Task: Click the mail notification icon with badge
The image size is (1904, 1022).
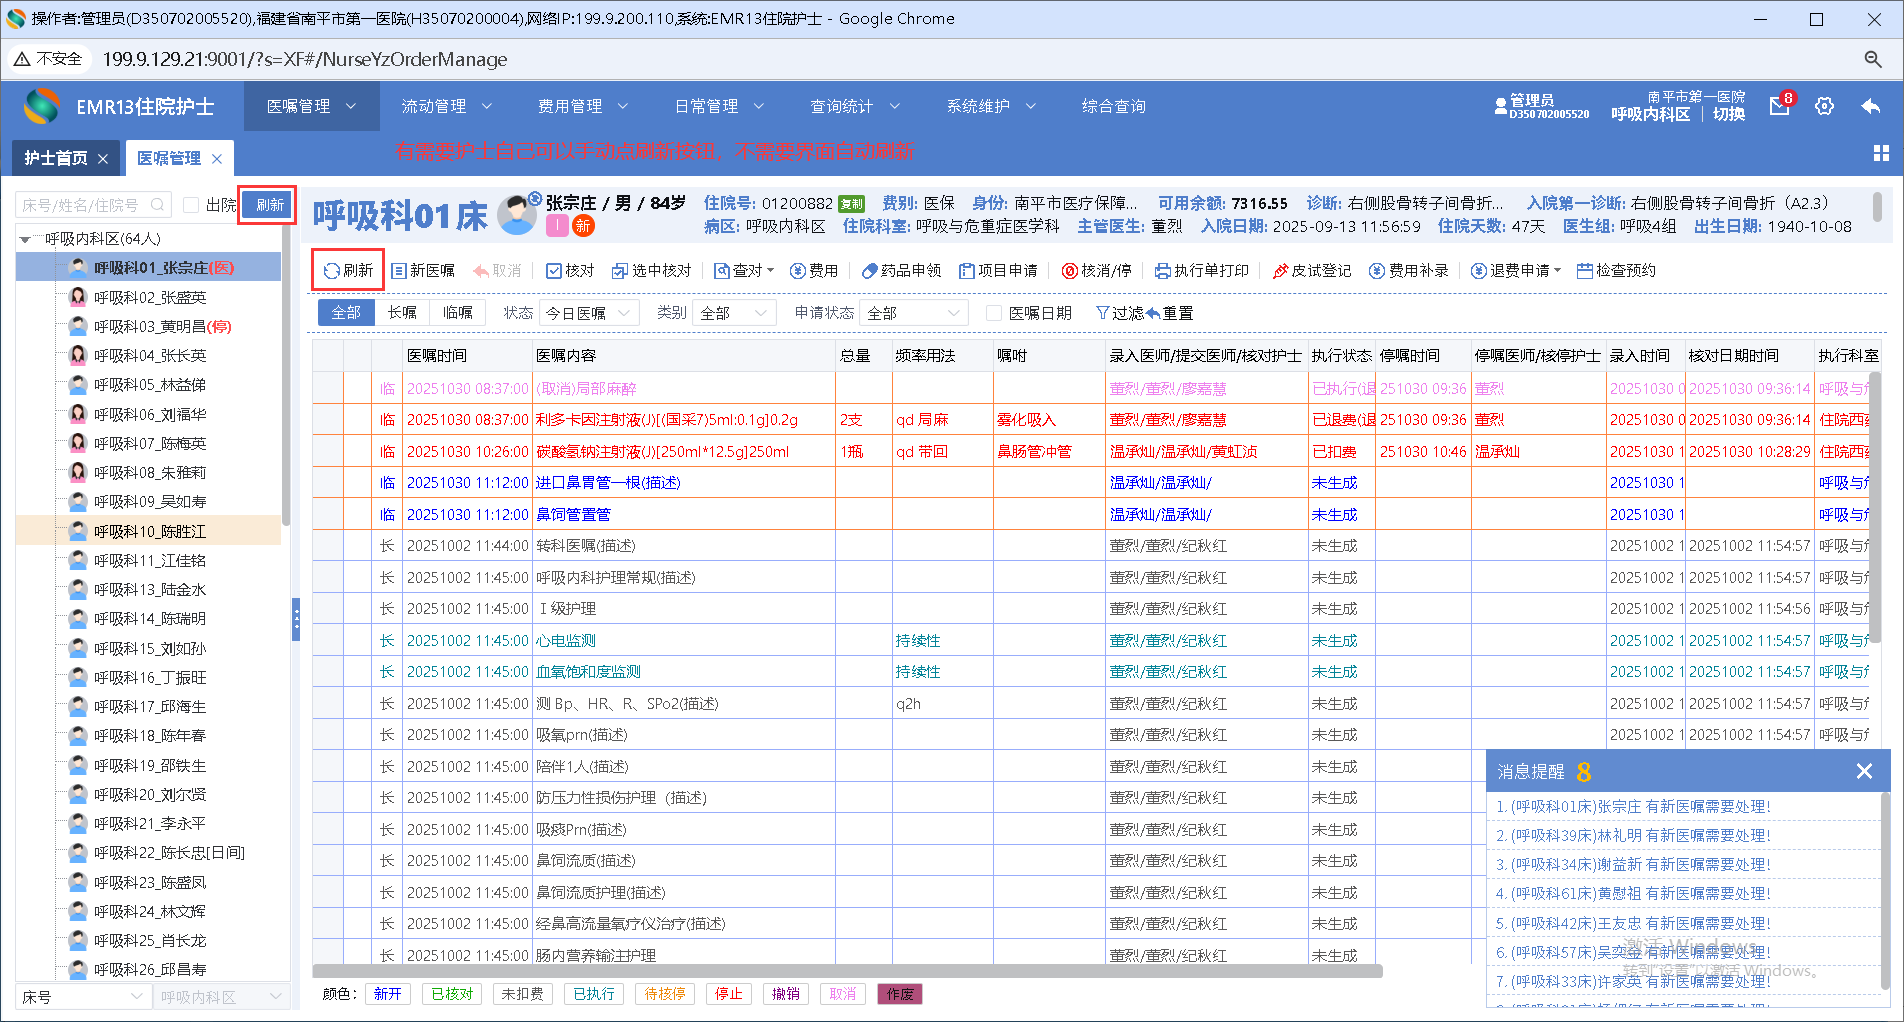Action: (x=1779, y=106)
